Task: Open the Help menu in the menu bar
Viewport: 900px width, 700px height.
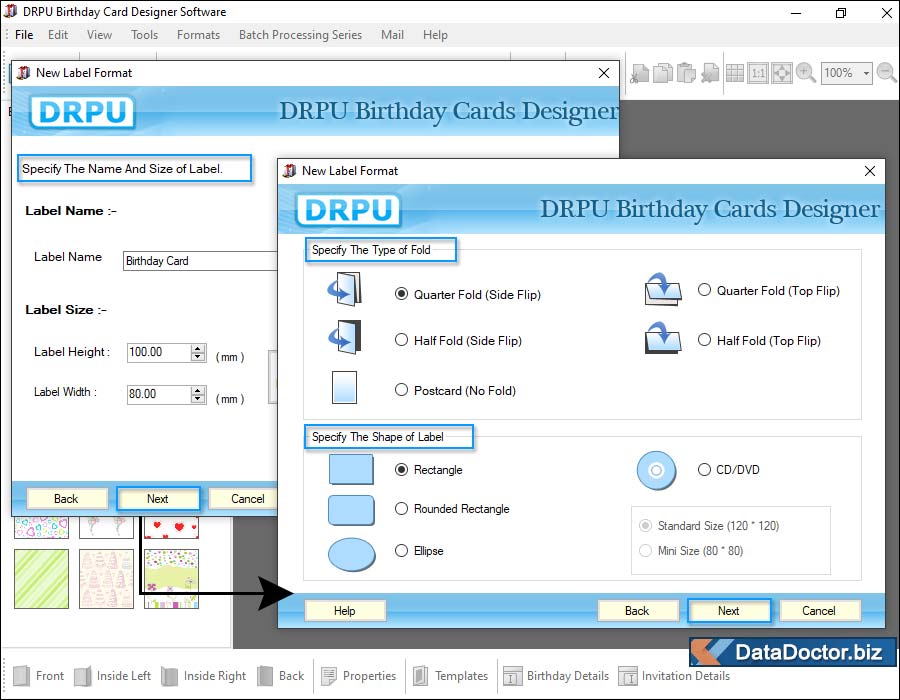Action: [x=435, y=35]
